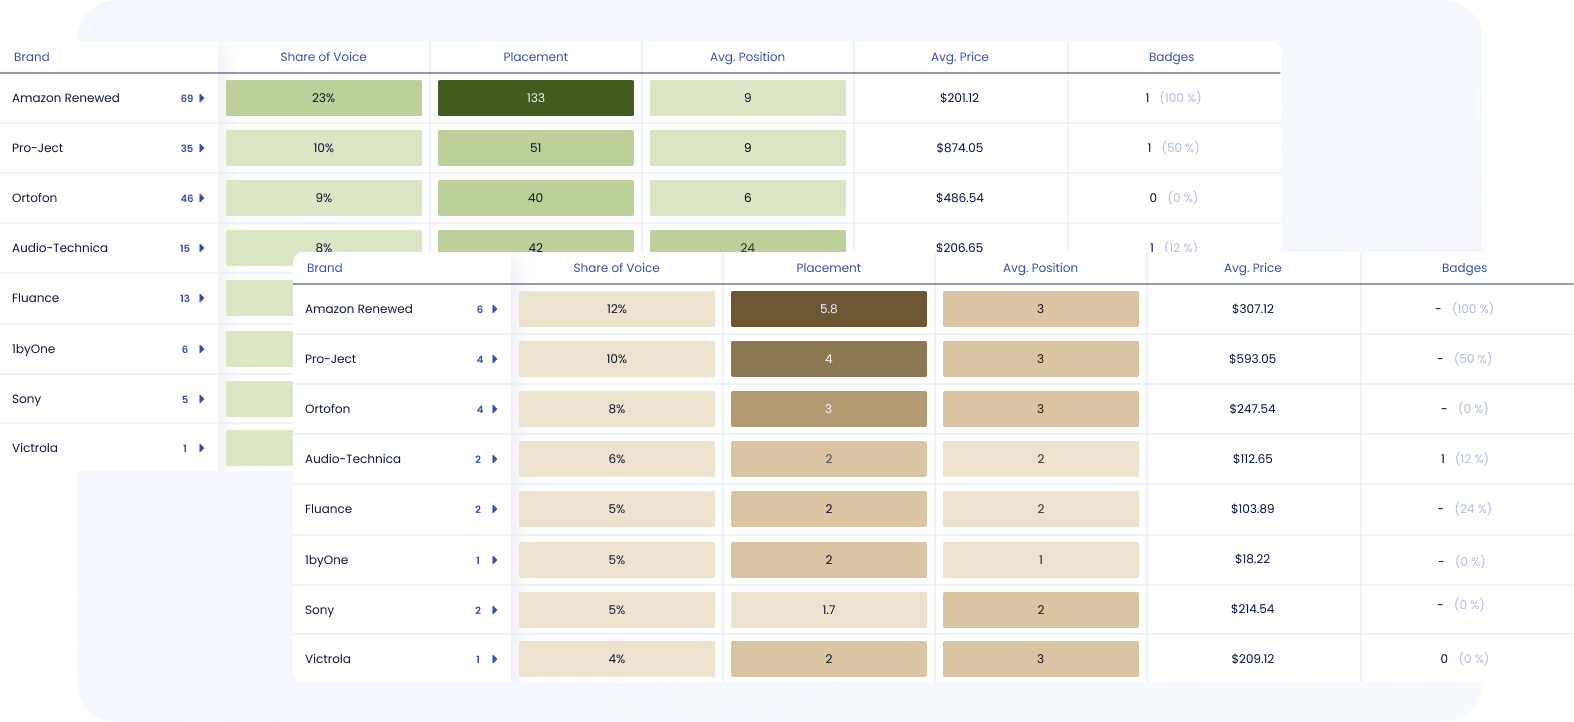Image resolution: width=1574 pixels, height=722 pixels.
Task: Expand Sony row arrow in tan table
Action: click(495, 610)
